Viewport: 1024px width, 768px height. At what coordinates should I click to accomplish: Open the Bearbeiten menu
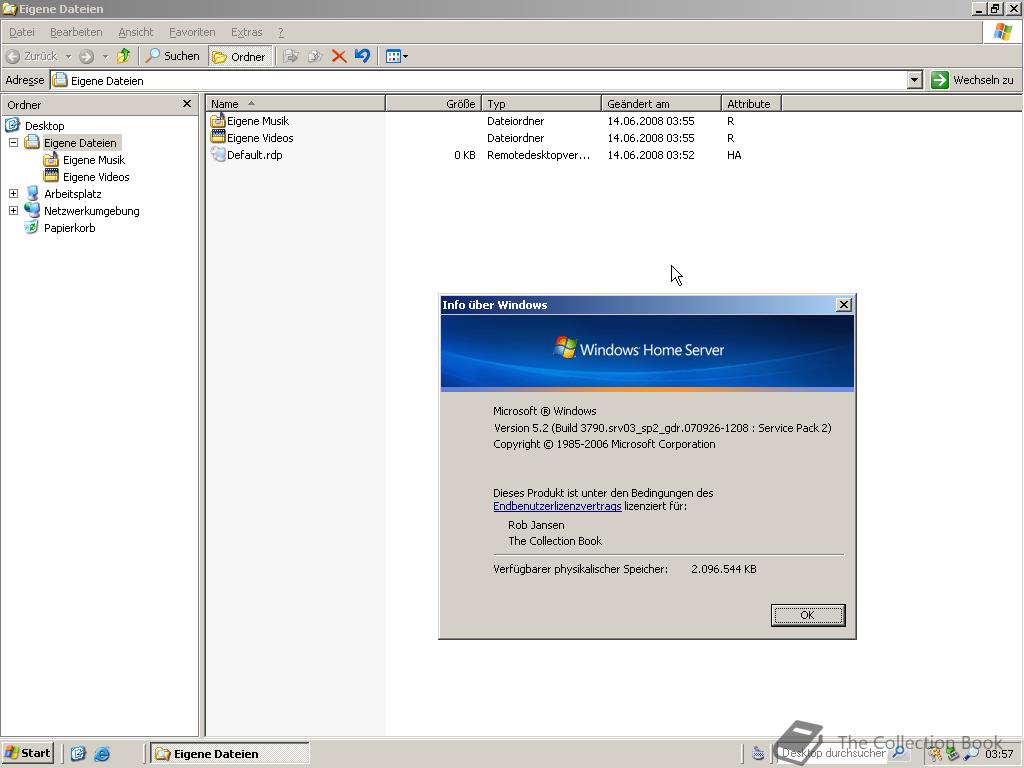pyautogui.click(x=76, y=32)
